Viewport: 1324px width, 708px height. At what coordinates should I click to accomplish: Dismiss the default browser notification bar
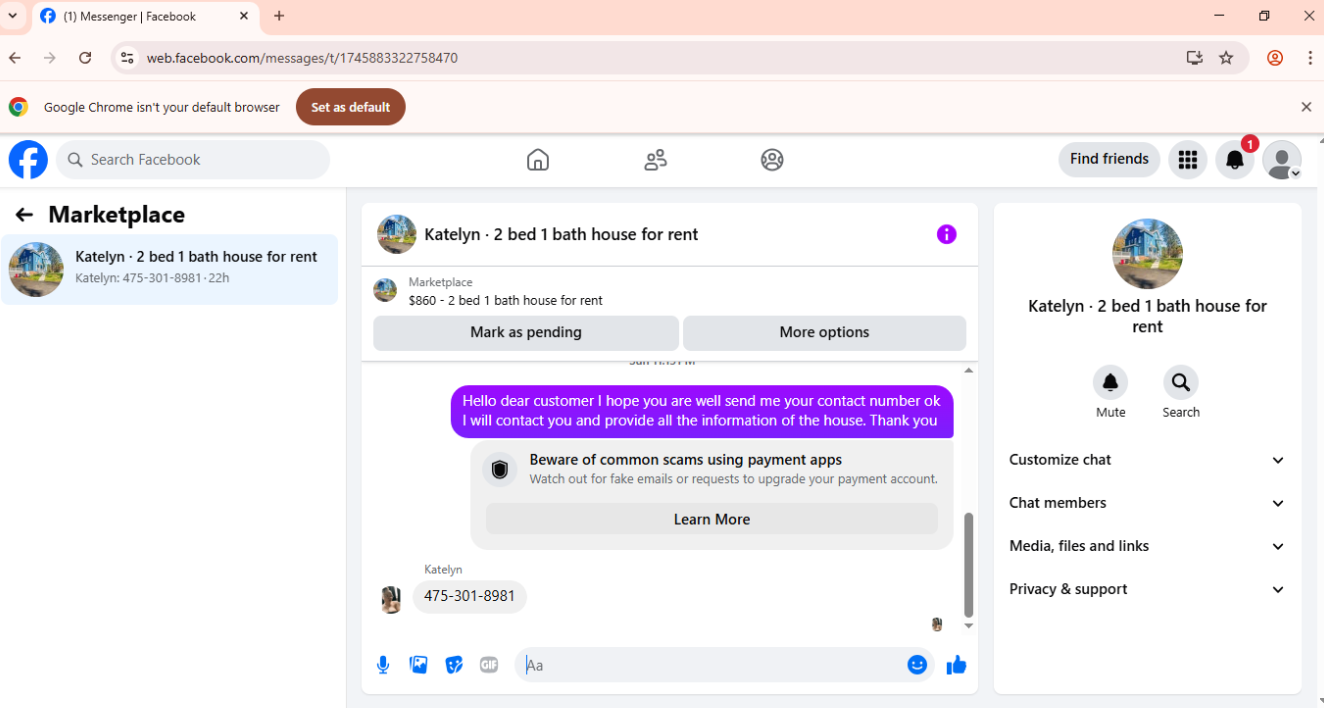tap(1306, 107)
